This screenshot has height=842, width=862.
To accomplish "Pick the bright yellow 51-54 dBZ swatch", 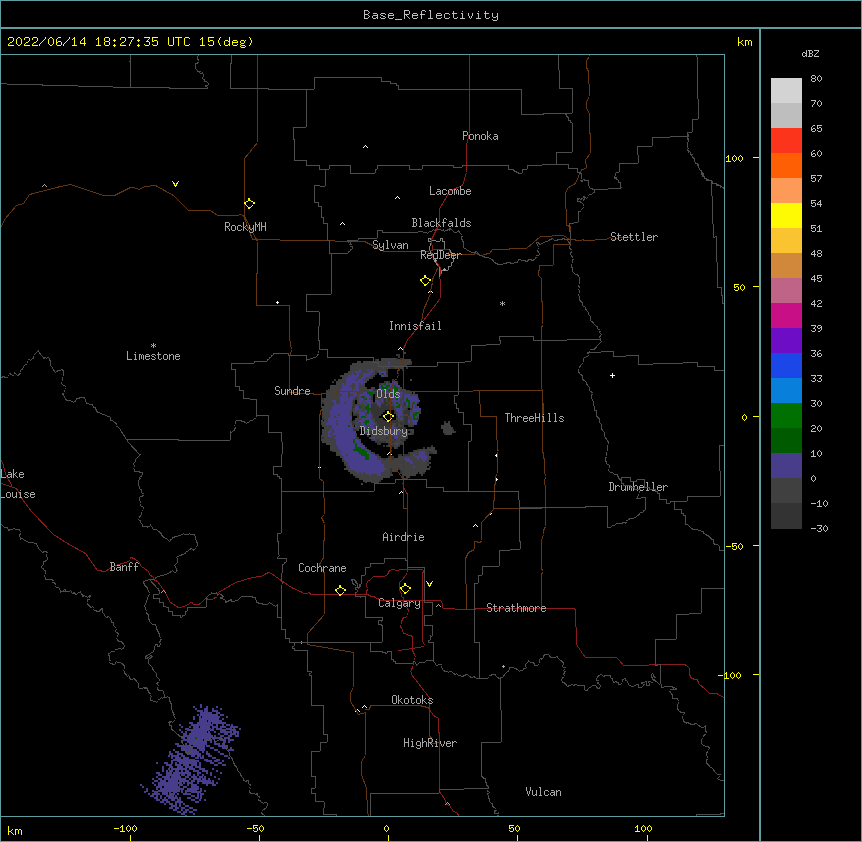I will pyautogui.click(x=786, y=215).
